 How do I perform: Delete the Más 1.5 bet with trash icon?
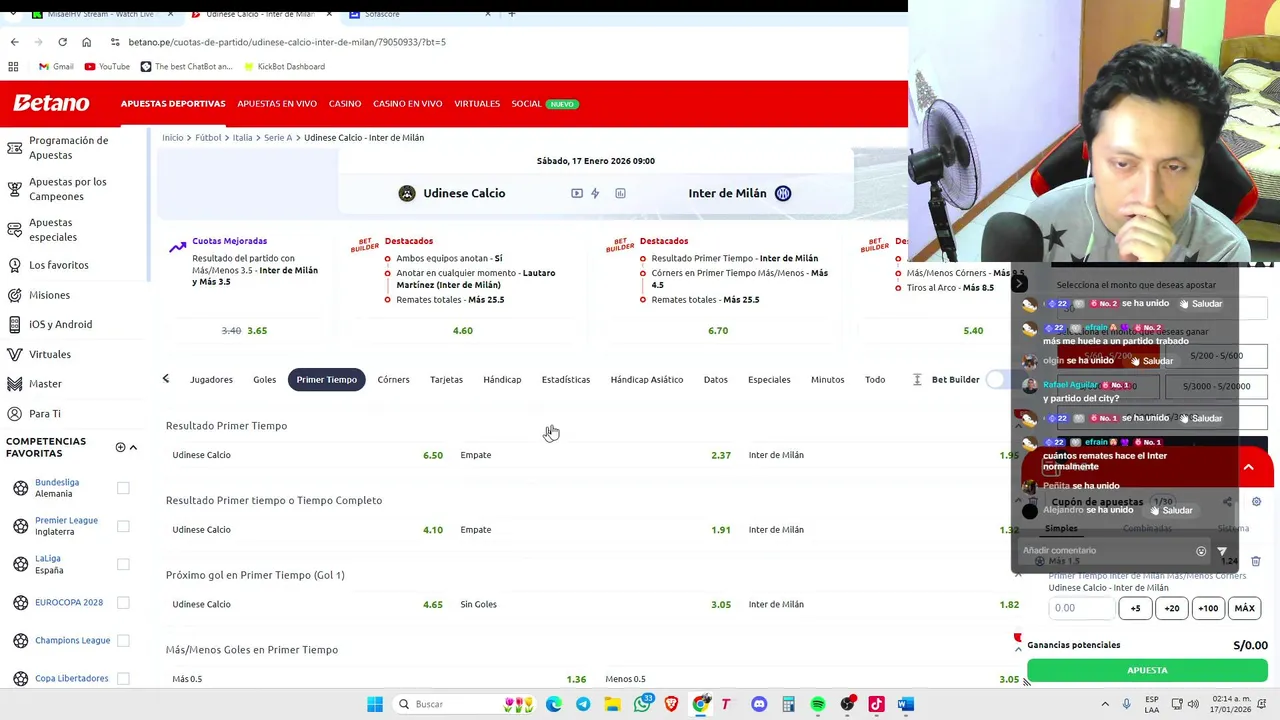click(1256, 561)
